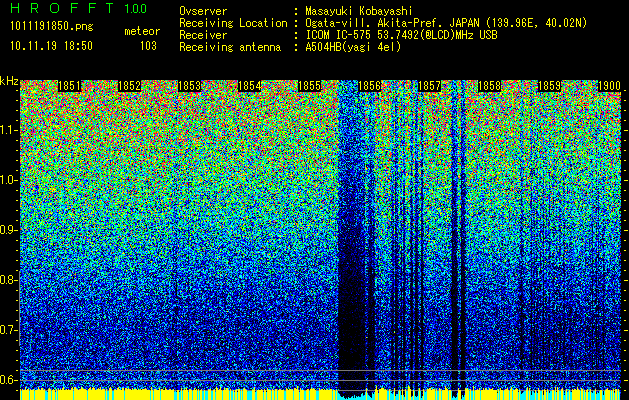The height and width of the screenshot is (400, 629).
Task: Click the observer name Masayuki Kobayashi
Action: click(x=359, y=11)
